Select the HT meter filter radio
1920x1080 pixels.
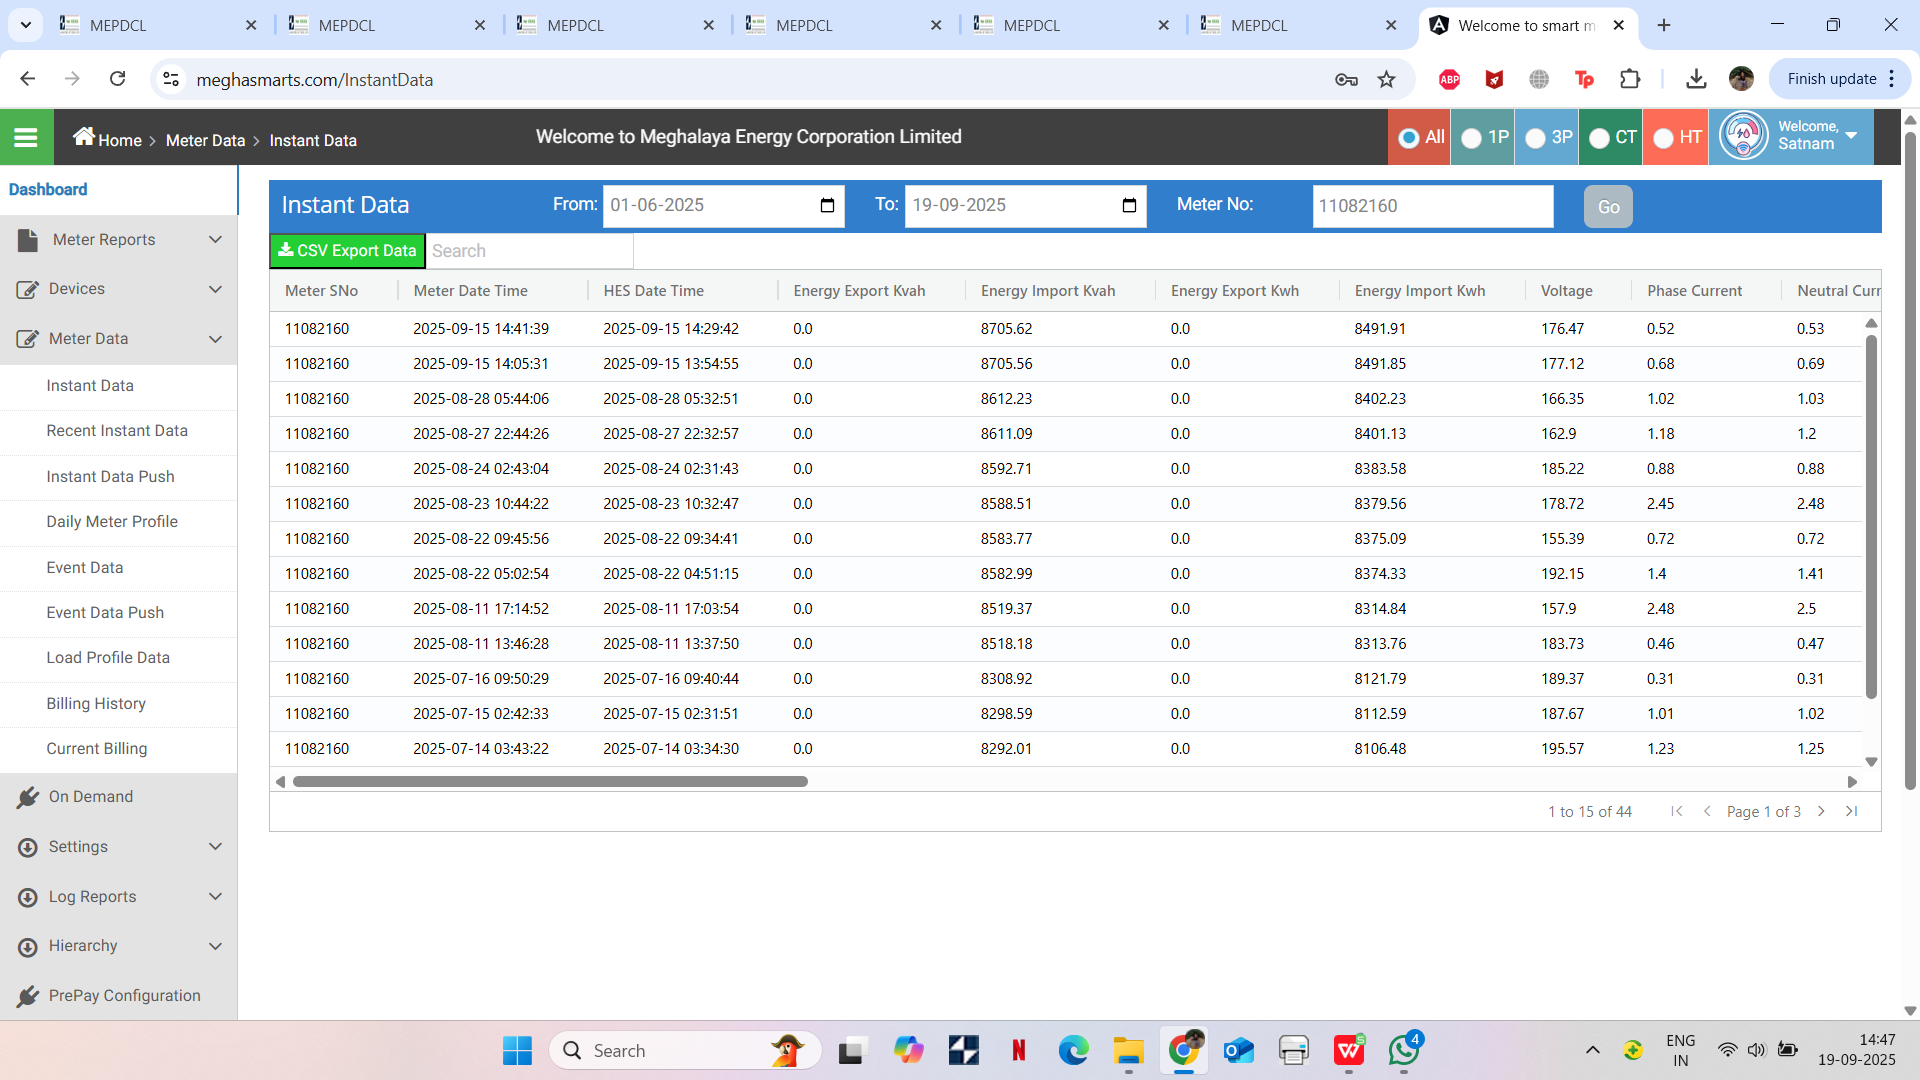(1664, 138)
